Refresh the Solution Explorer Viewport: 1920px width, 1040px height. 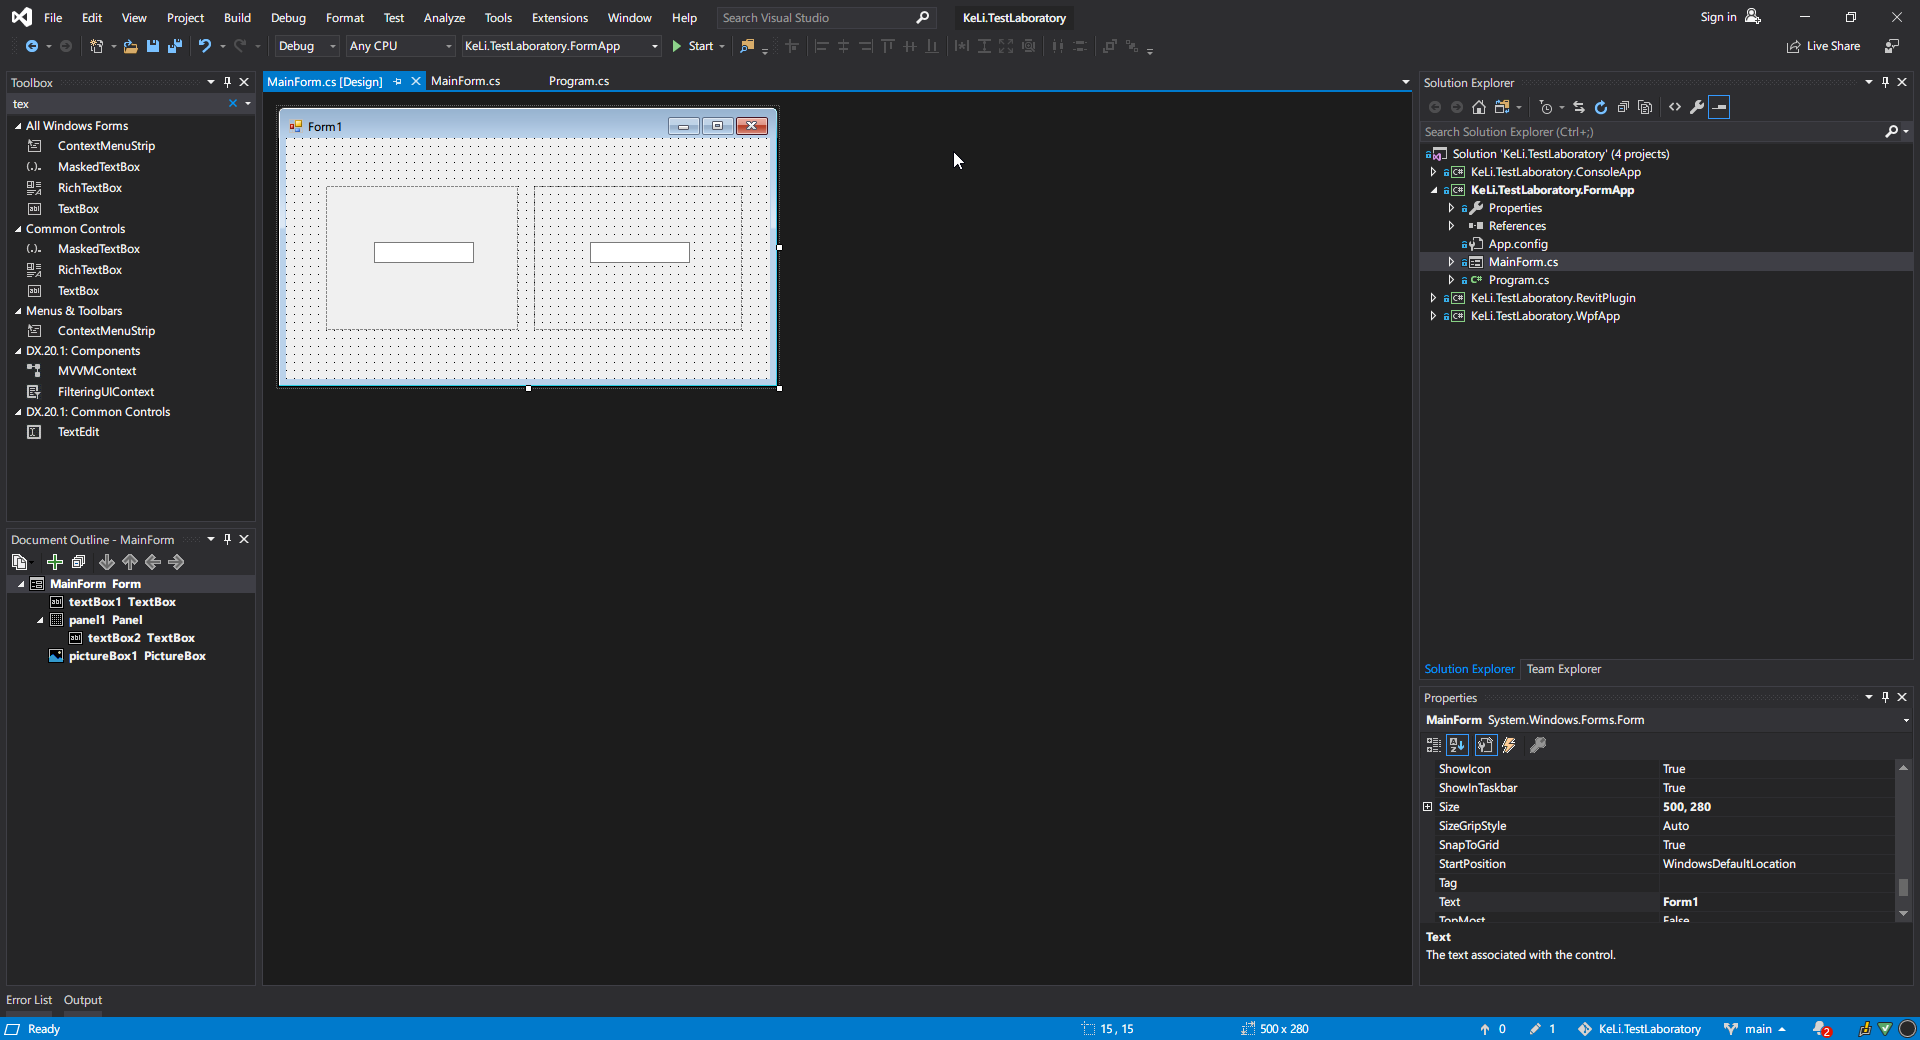(1601, 107)
